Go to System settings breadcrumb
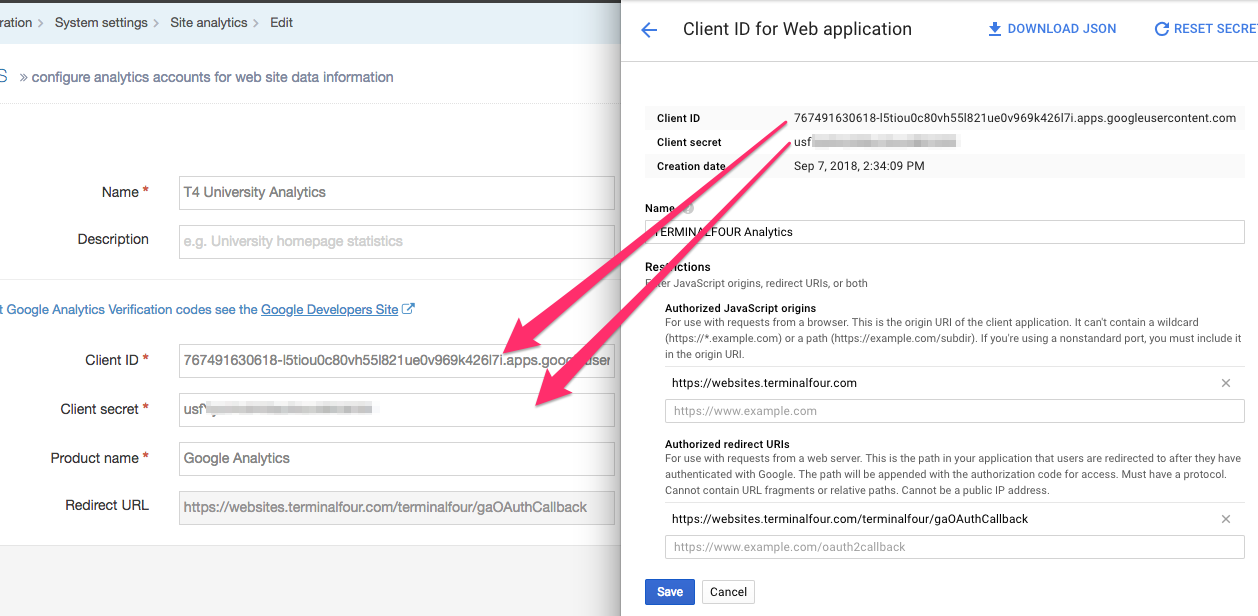This screenshot has width=1258, height=616. point(101,22)
